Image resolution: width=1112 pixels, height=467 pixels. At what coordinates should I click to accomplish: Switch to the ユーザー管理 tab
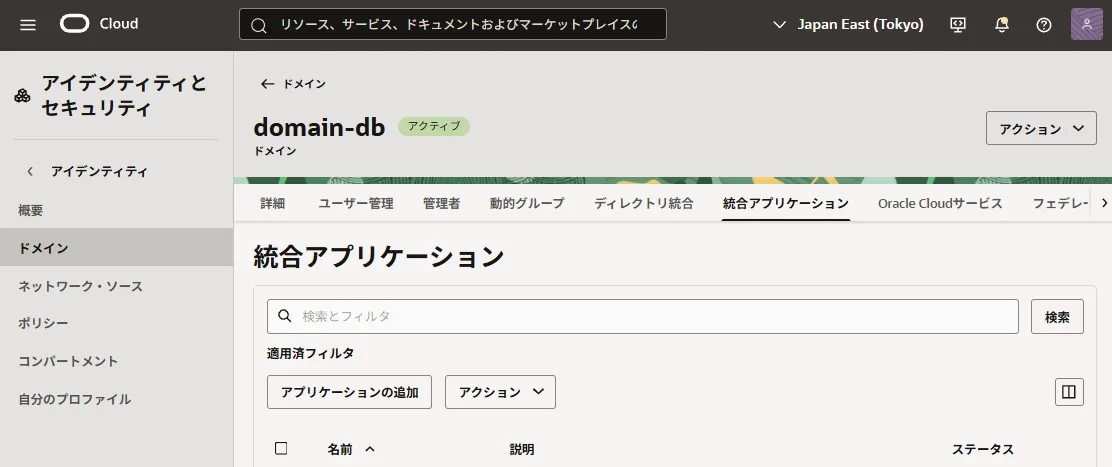coord(355,203)
